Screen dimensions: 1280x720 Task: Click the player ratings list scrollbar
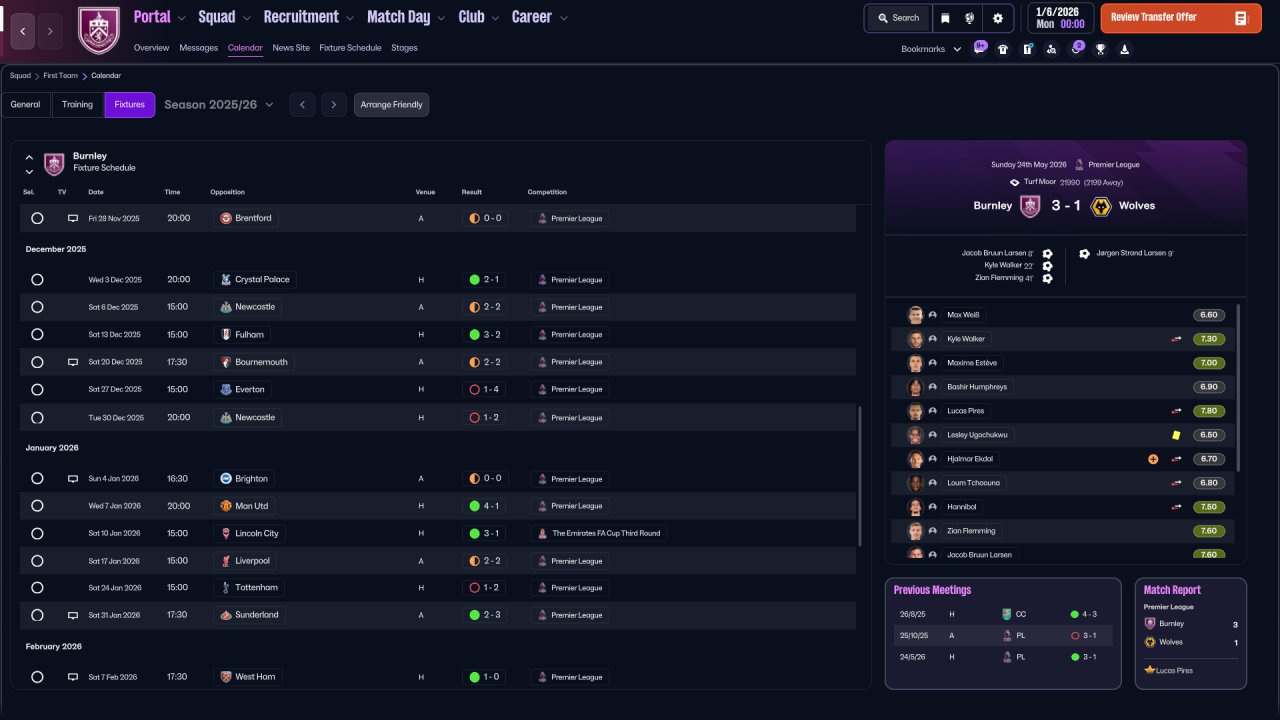pos(1238,388)
